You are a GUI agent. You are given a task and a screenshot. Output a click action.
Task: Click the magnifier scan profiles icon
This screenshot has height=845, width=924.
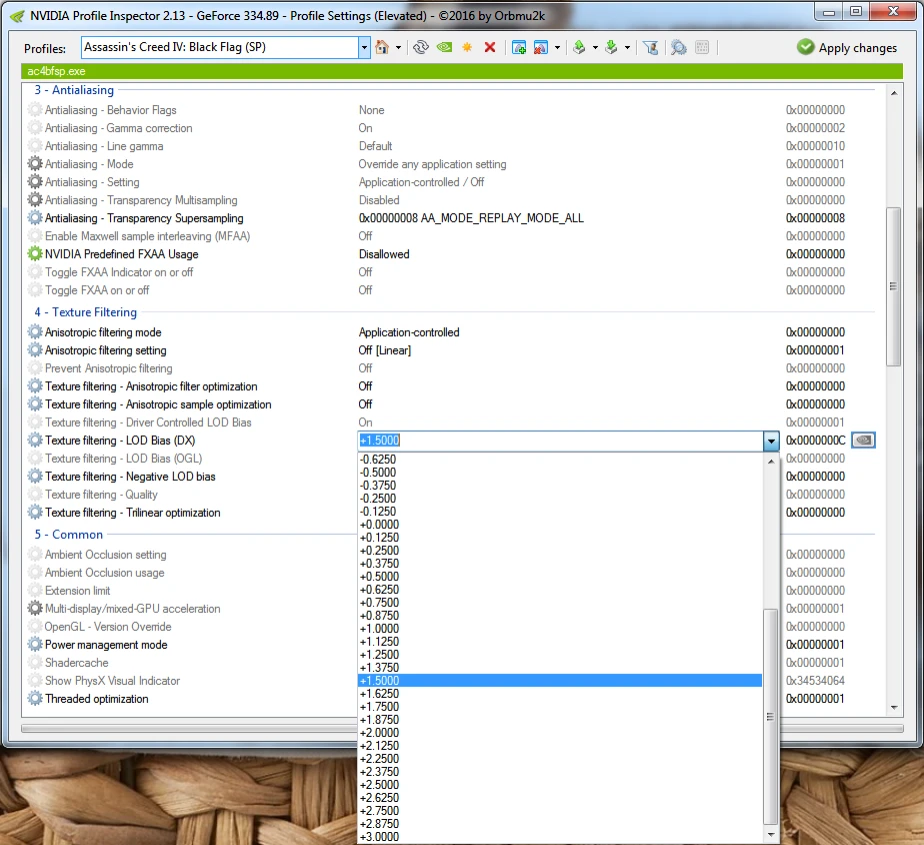pyautogui.click(x=679, y=47)
